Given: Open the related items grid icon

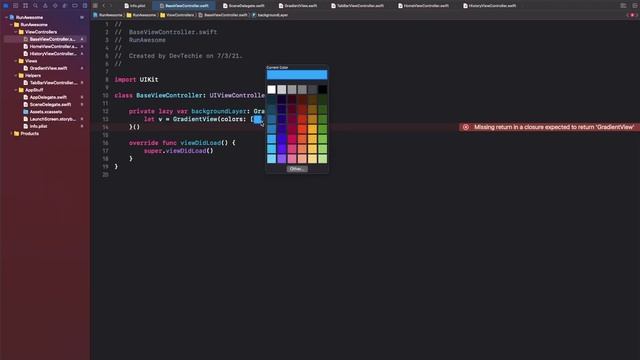Looking at the screenshot, I should pyautogui.click(x=95, y=6).
